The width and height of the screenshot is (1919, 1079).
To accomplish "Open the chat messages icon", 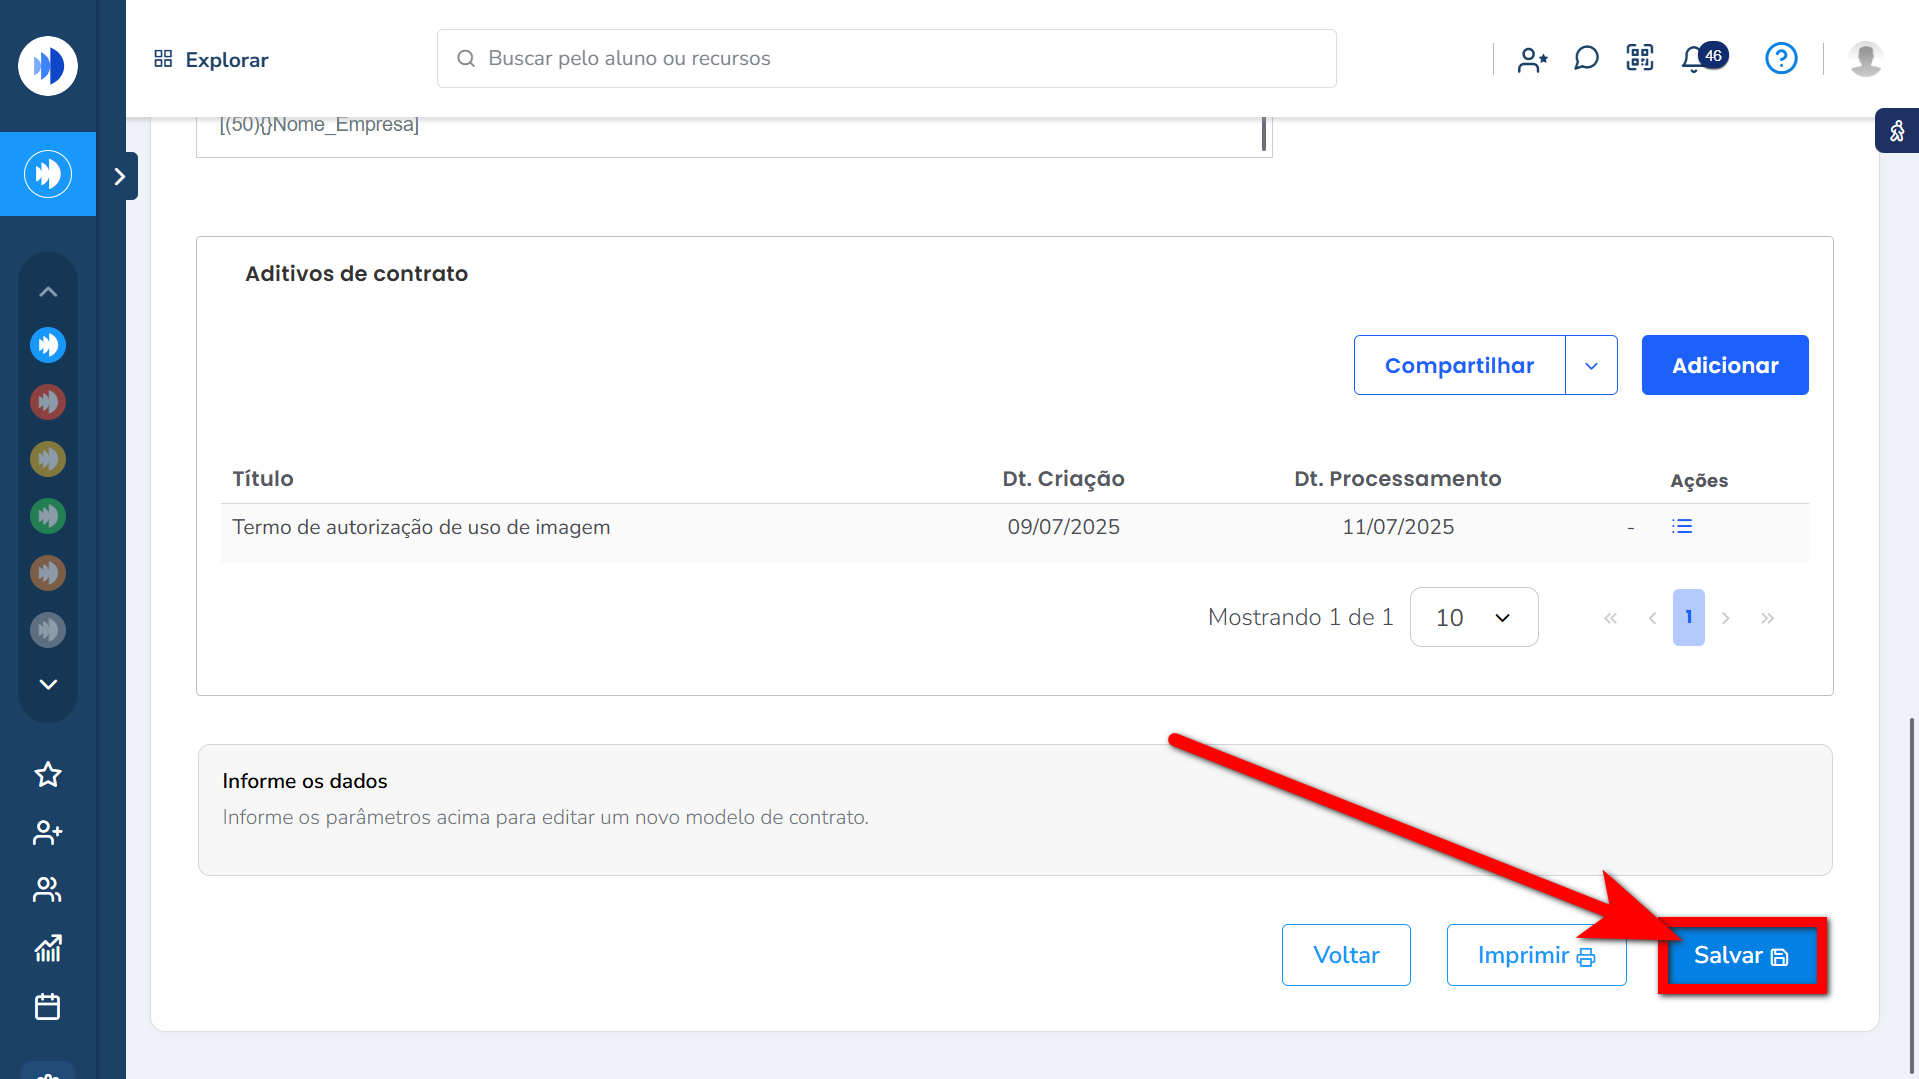I will (x=1586, y=59).
